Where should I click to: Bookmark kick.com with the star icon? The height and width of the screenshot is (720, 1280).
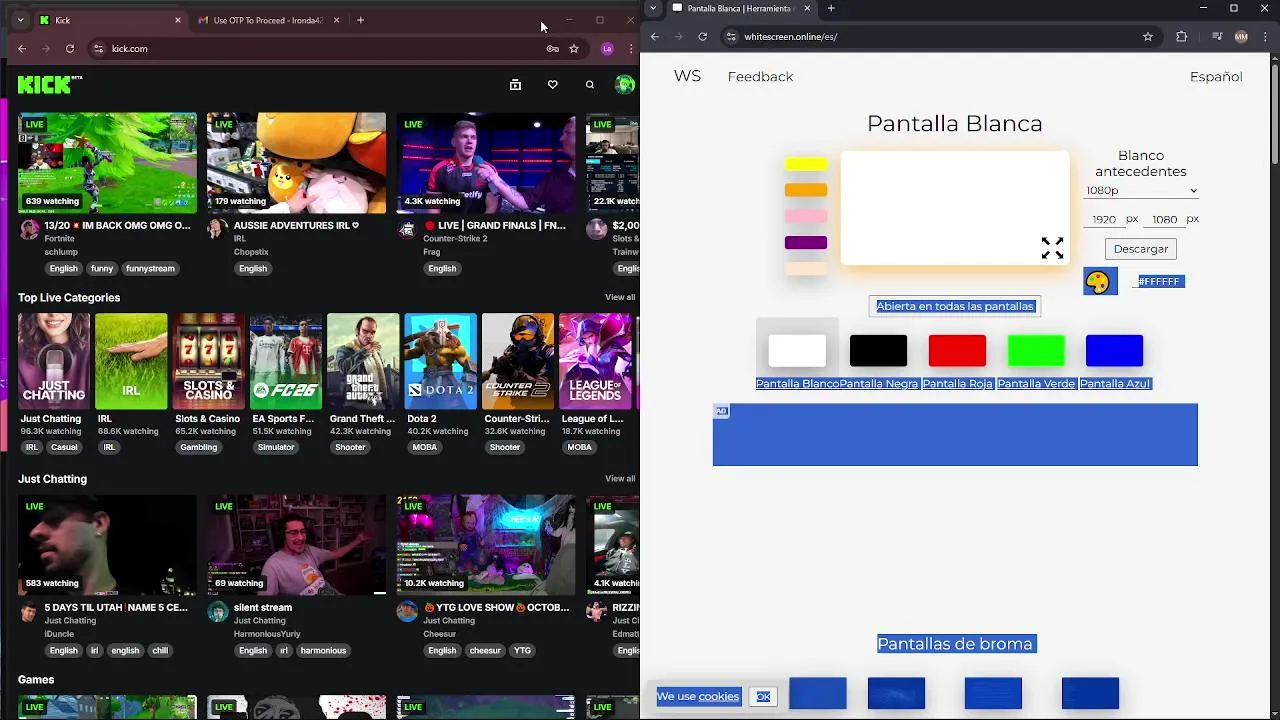click(x=574, y=48)
